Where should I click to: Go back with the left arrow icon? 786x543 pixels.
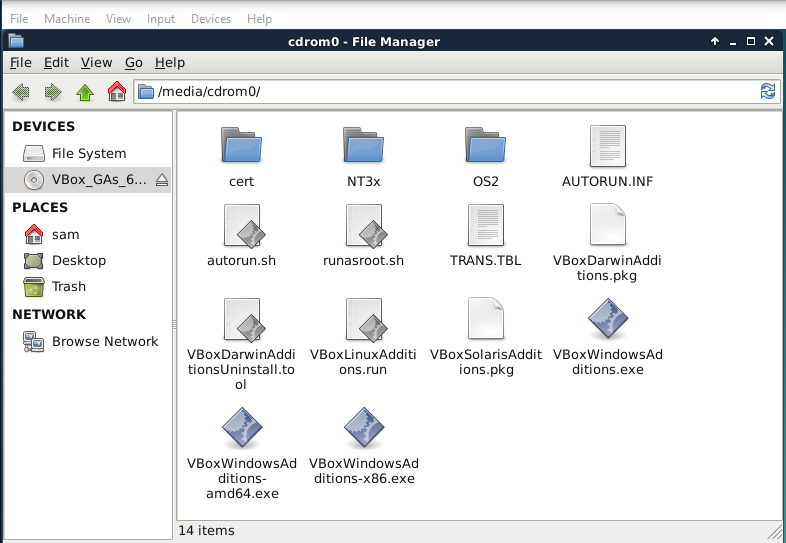tap(21, 92)
